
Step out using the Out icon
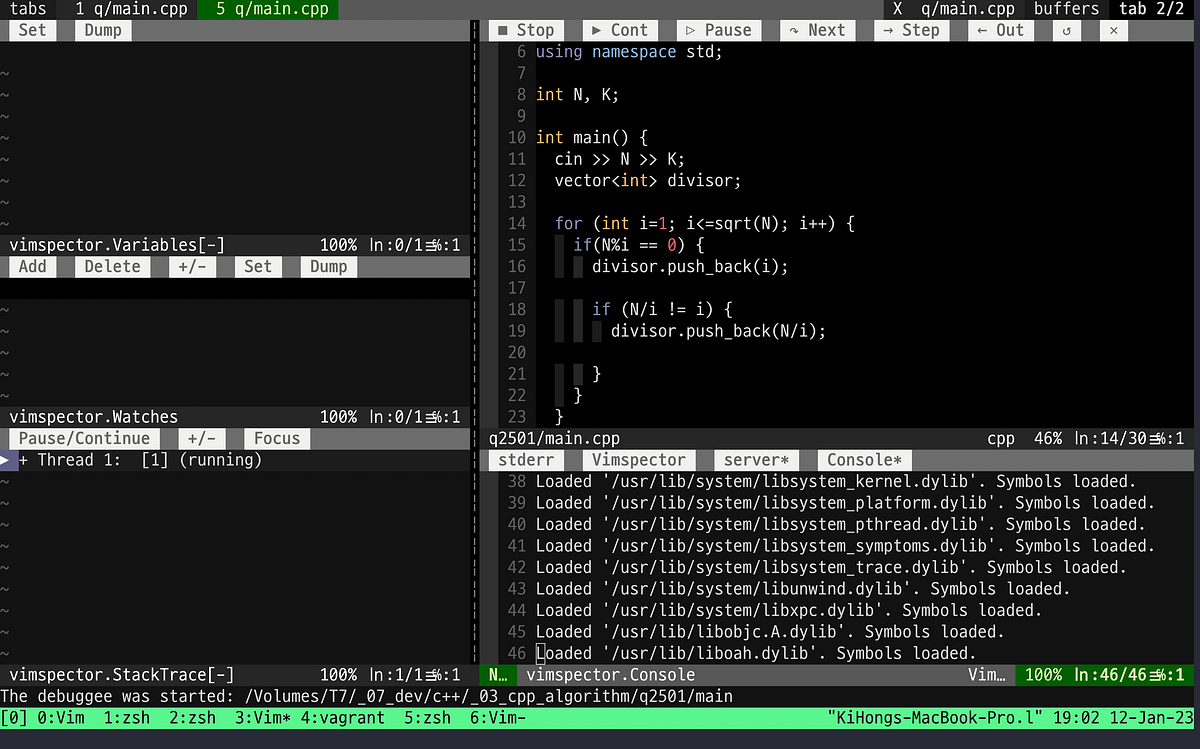tap(1000, 30)
